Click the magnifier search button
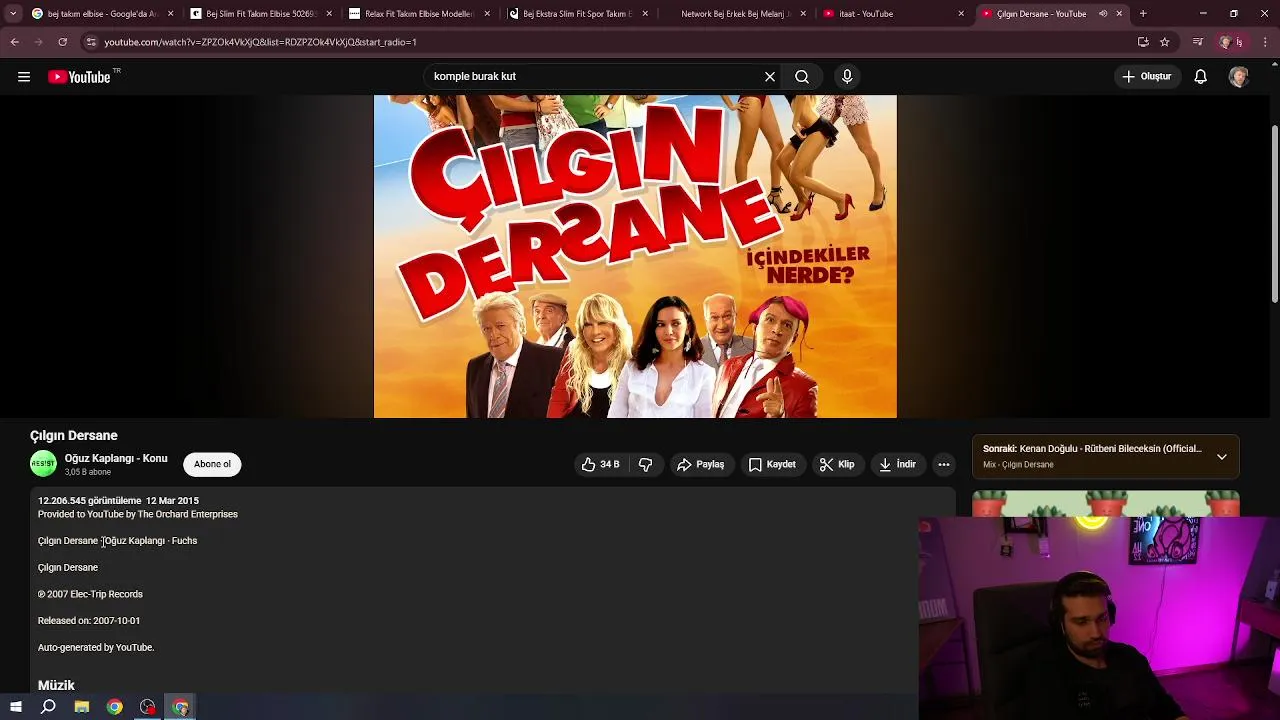This screenshot has height=720, width=1280. coord(802,77)
